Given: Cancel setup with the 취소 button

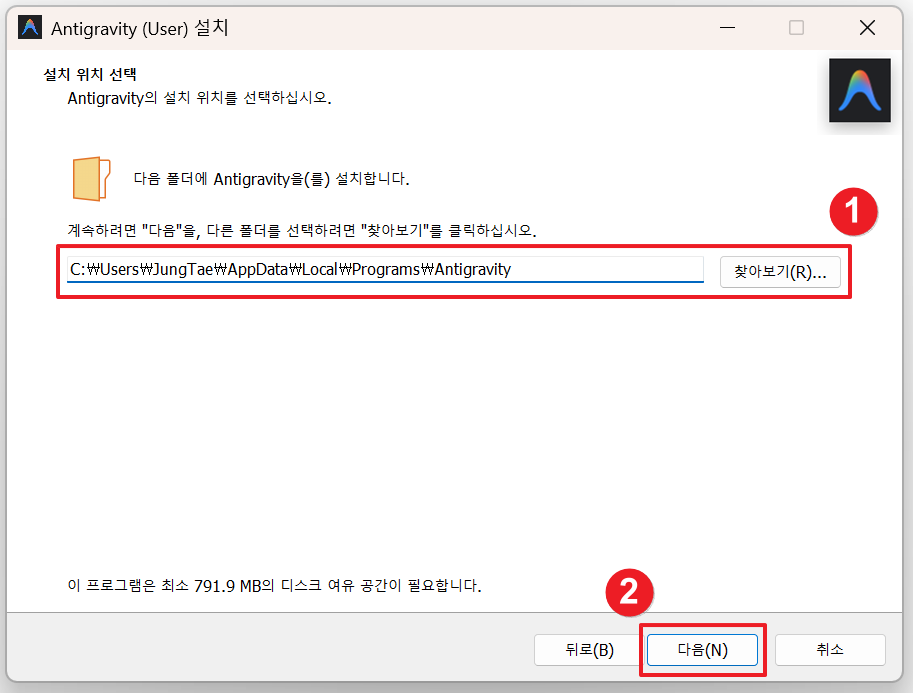Looking at the screenshot, I should coord(830,650).
